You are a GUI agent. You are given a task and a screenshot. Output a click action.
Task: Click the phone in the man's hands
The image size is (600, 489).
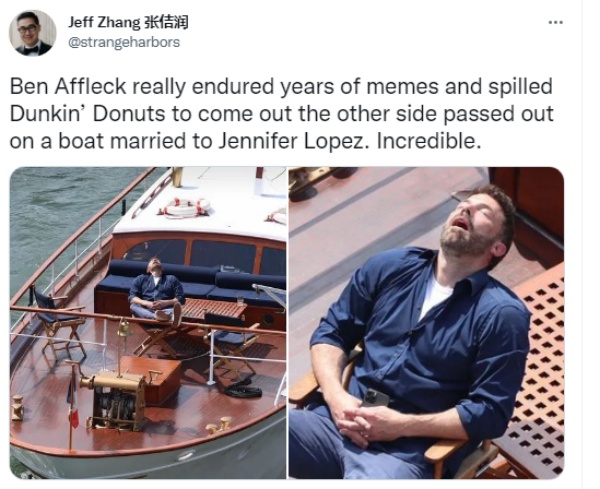click(375, 398)
